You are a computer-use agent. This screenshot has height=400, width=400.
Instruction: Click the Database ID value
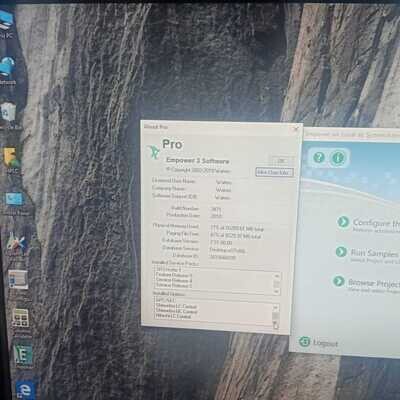223,257
